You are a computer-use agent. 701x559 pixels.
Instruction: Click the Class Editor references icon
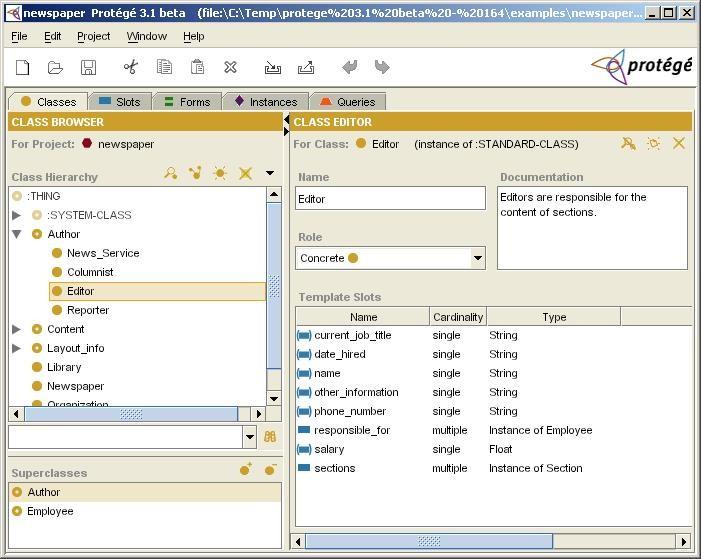pos(629,144)
